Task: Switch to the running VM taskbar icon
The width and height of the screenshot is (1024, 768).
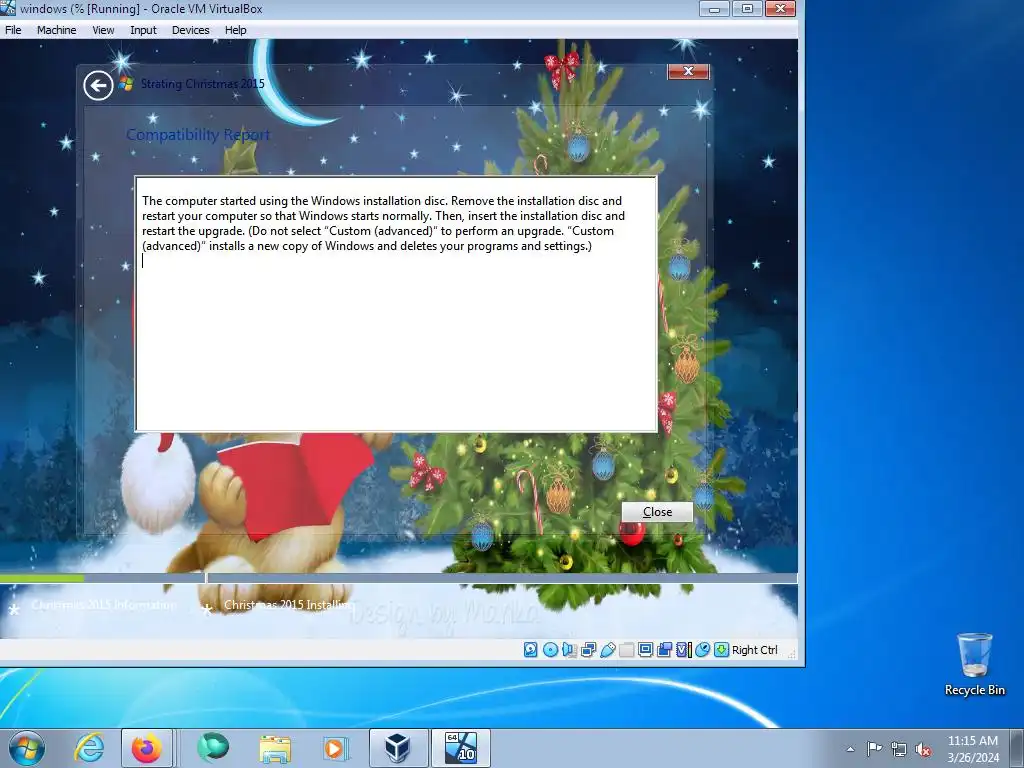Action: click(x=460, y=748)
